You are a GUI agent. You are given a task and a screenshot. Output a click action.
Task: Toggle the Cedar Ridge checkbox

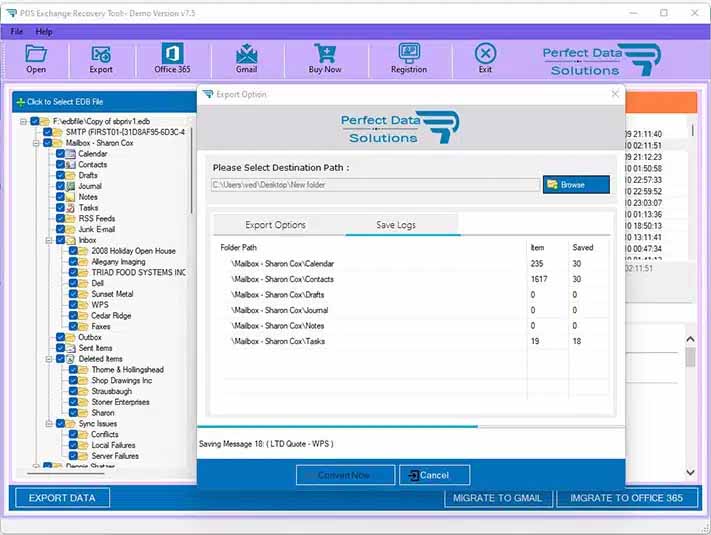tap(73, 316)
